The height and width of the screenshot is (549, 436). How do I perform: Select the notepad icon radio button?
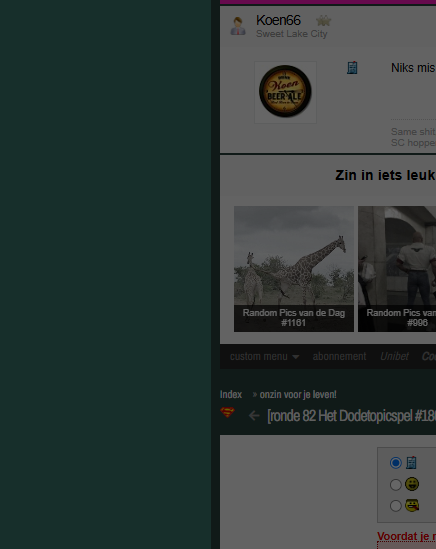tap(396, 463)
